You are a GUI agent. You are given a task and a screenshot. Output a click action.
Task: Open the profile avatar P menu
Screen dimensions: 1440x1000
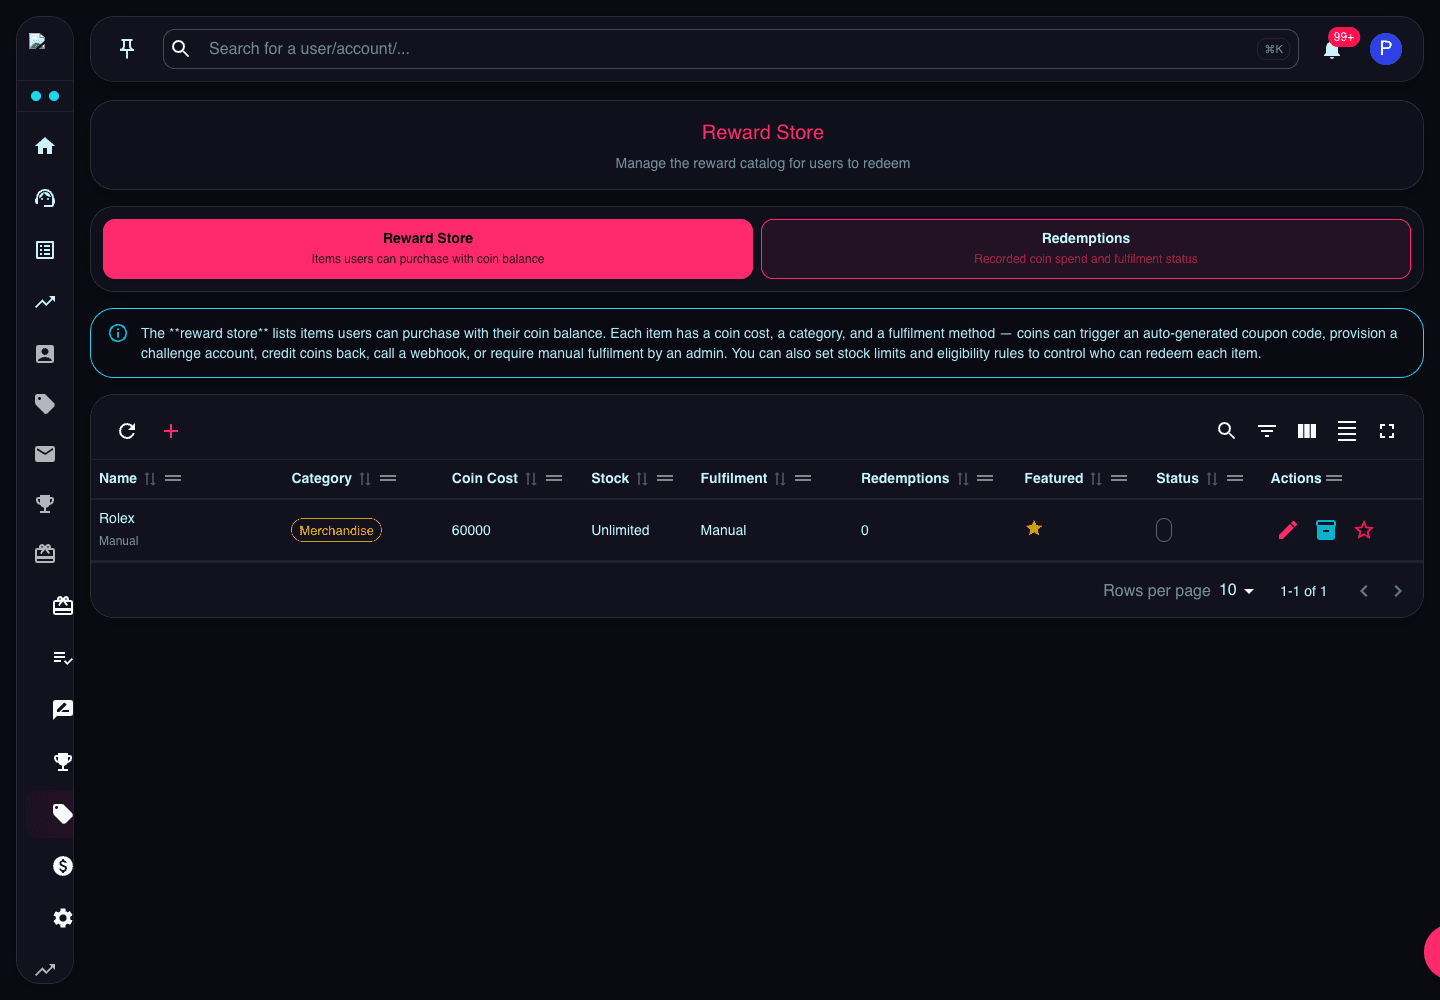[x=1386, y=49]
